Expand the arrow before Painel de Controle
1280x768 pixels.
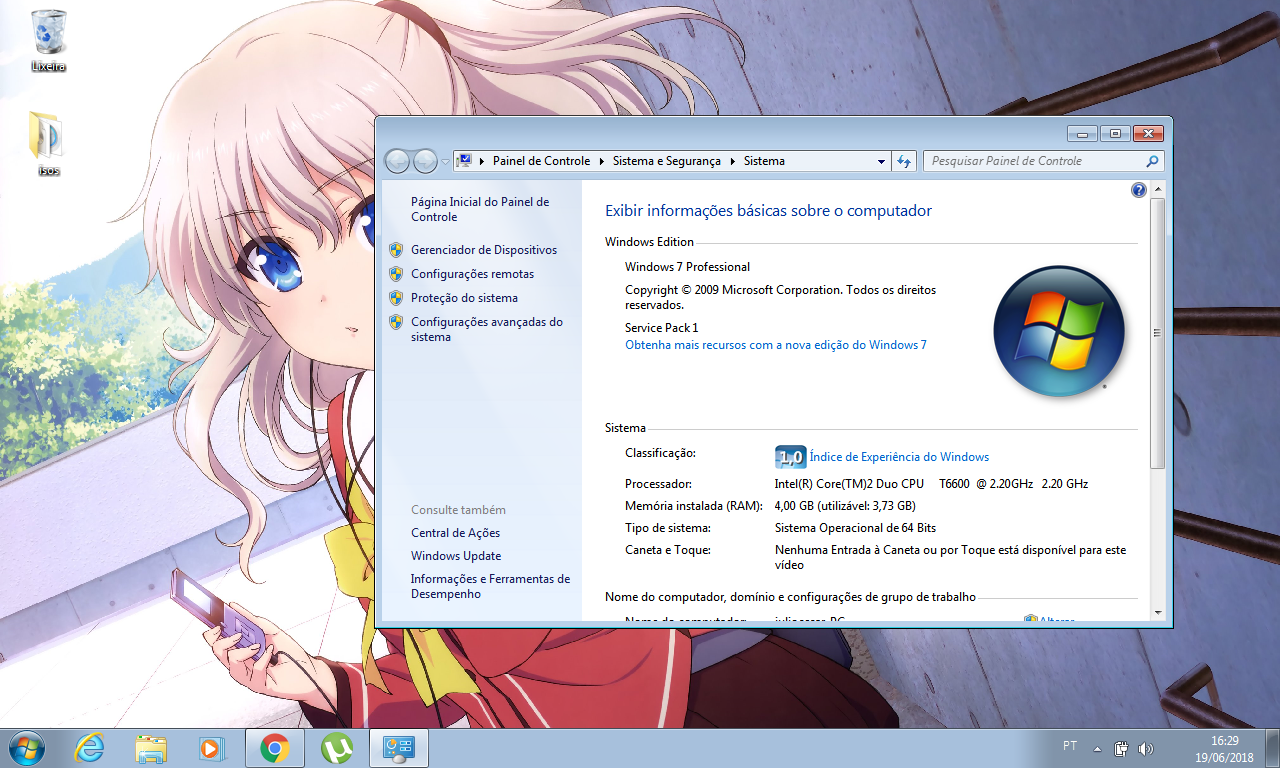point(482,161)
